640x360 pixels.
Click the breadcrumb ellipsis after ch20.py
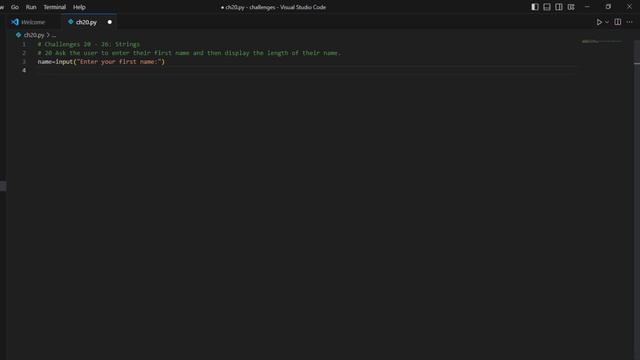click(54, 35)
